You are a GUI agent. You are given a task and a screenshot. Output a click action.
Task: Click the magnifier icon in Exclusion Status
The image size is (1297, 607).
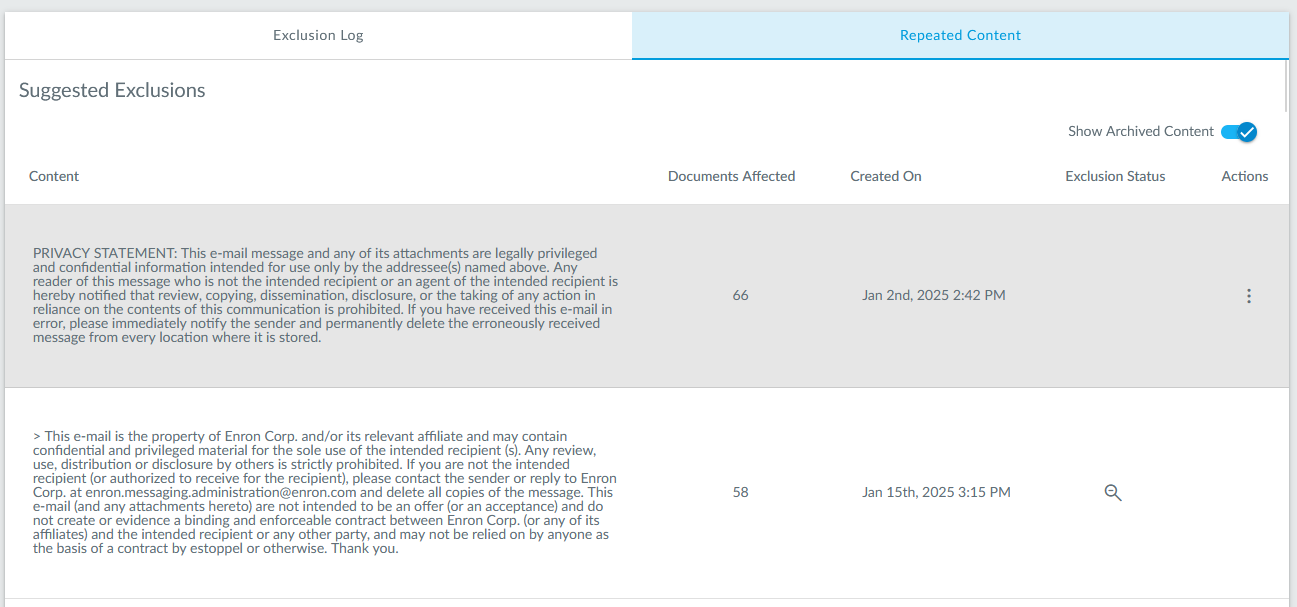pos(1112,492)
